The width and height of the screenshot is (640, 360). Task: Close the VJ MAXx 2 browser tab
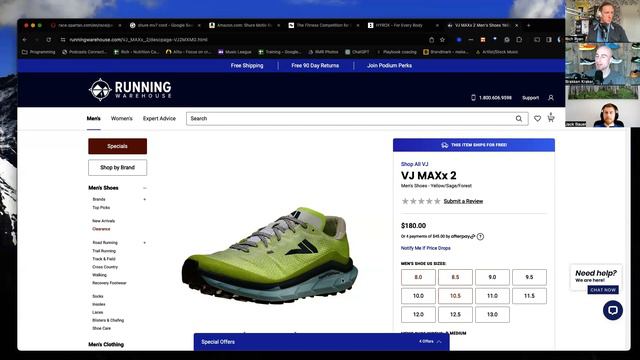pos(517,25)
